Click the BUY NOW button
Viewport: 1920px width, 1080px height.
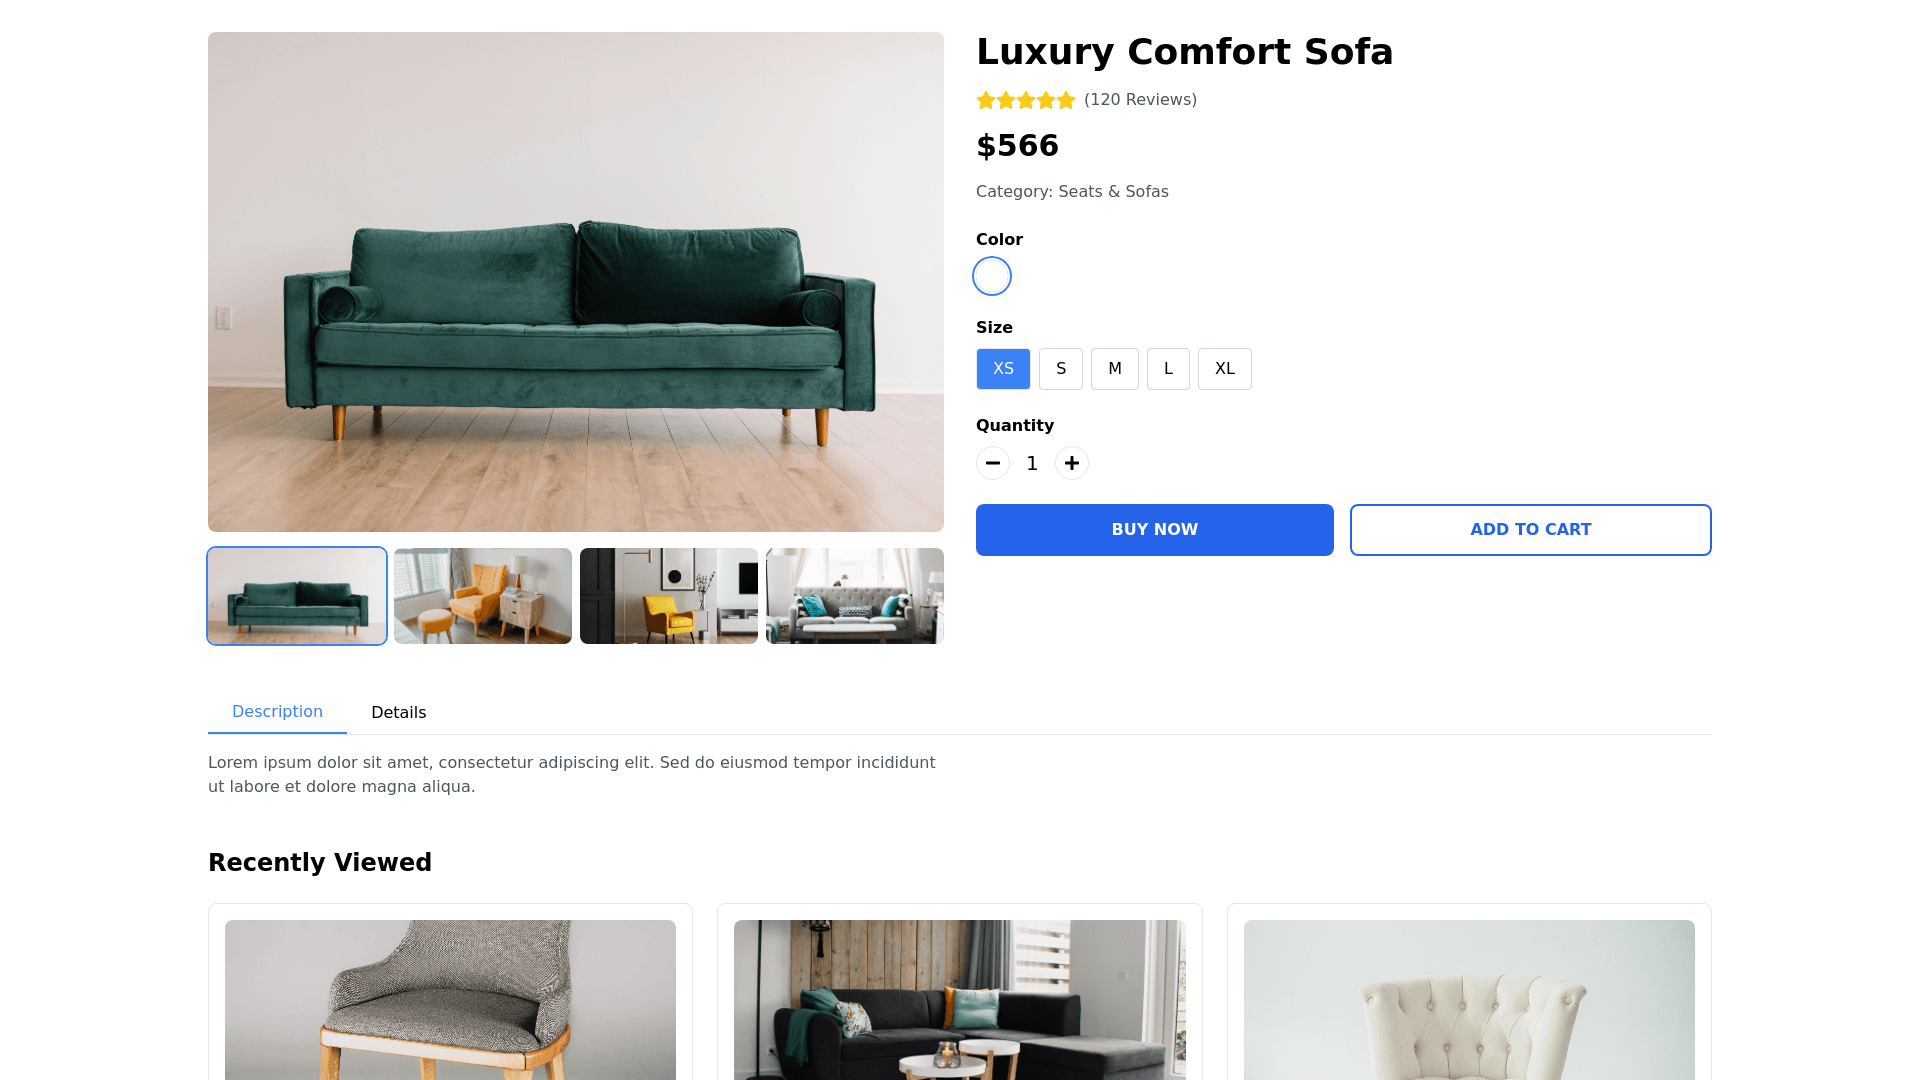coord(1155,530)
